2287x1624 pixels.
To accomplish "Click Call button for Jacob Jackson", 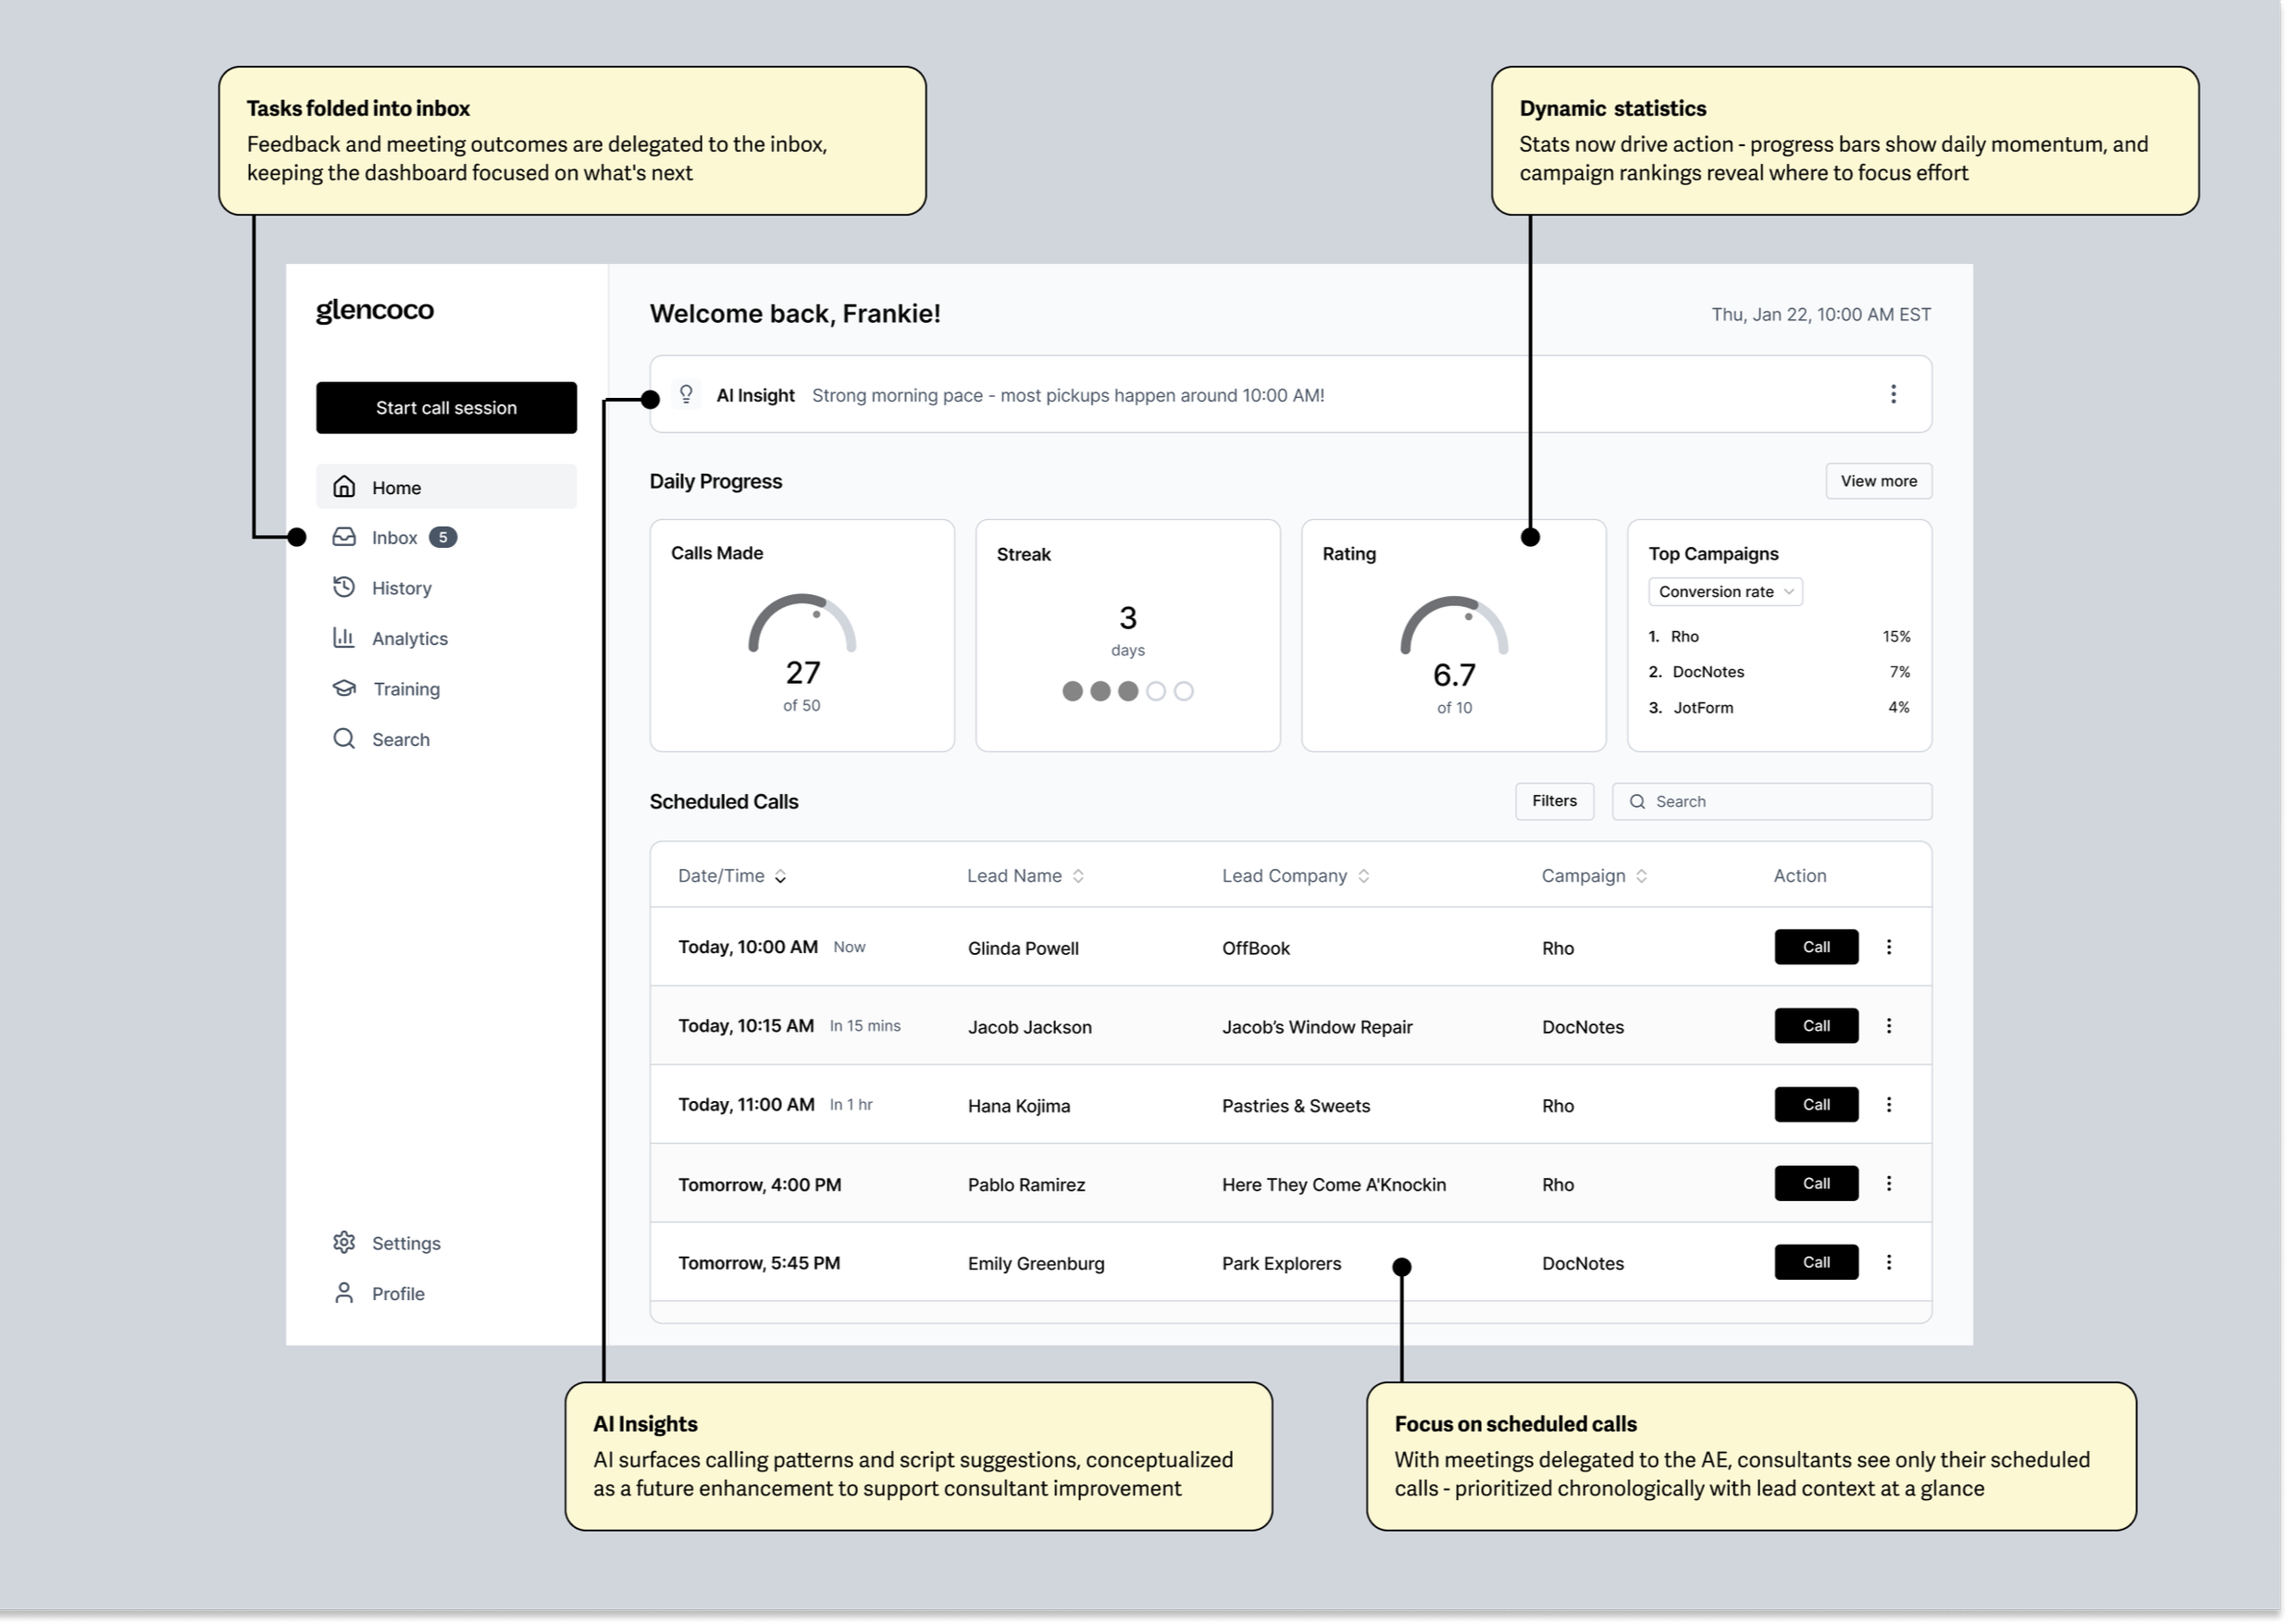I will 1816,1026.
